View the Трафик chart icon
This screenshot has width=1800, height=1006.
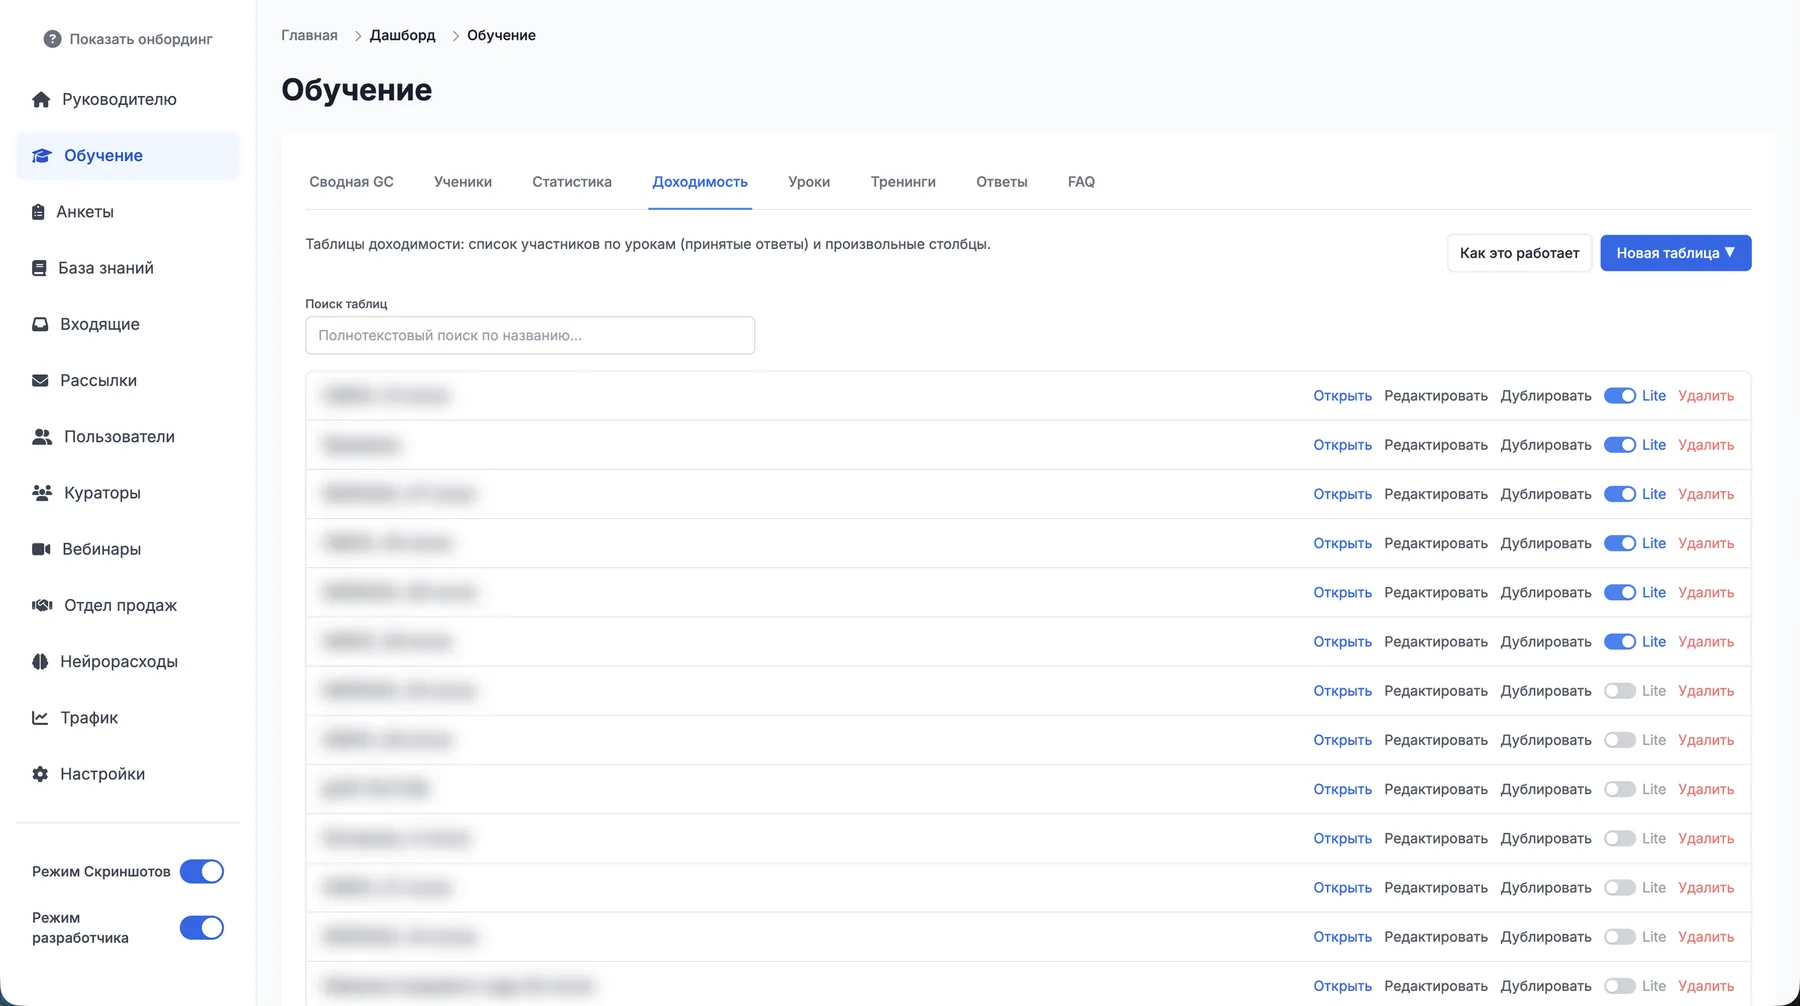[40, 717]
